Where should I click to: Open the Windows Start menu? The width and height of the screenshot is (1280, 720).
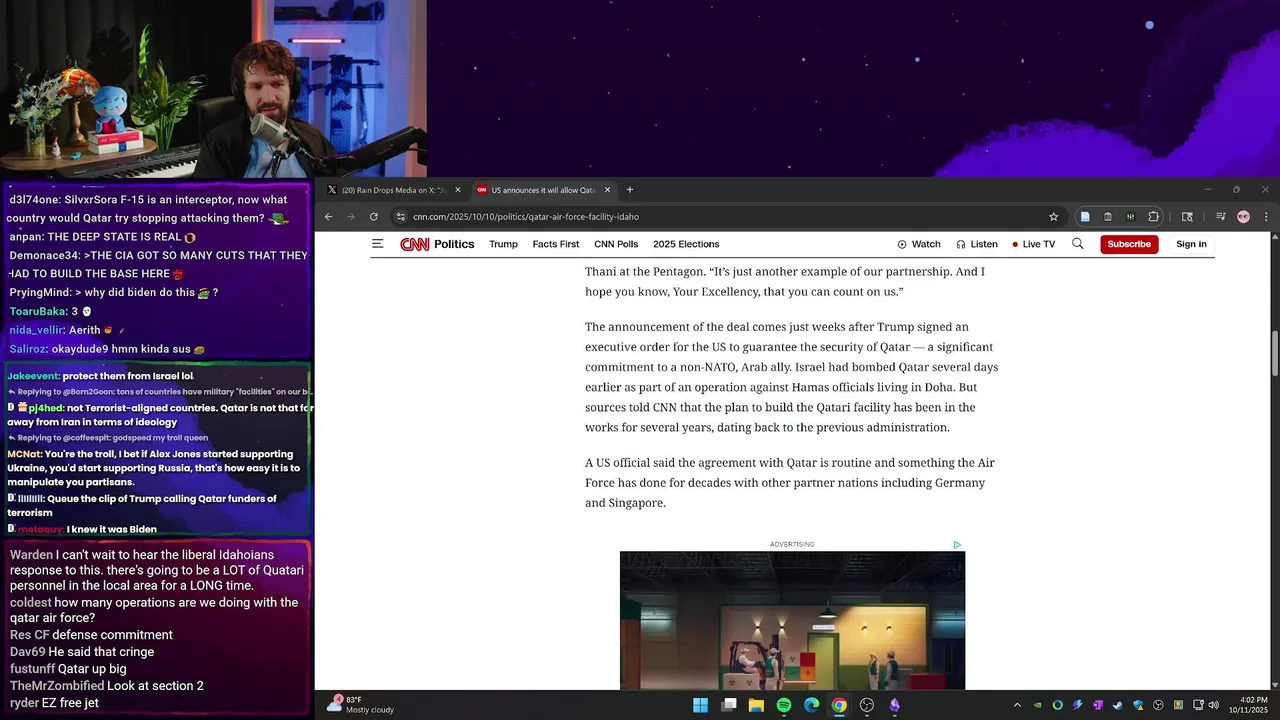pyautogui.click(x=701, y=705)
